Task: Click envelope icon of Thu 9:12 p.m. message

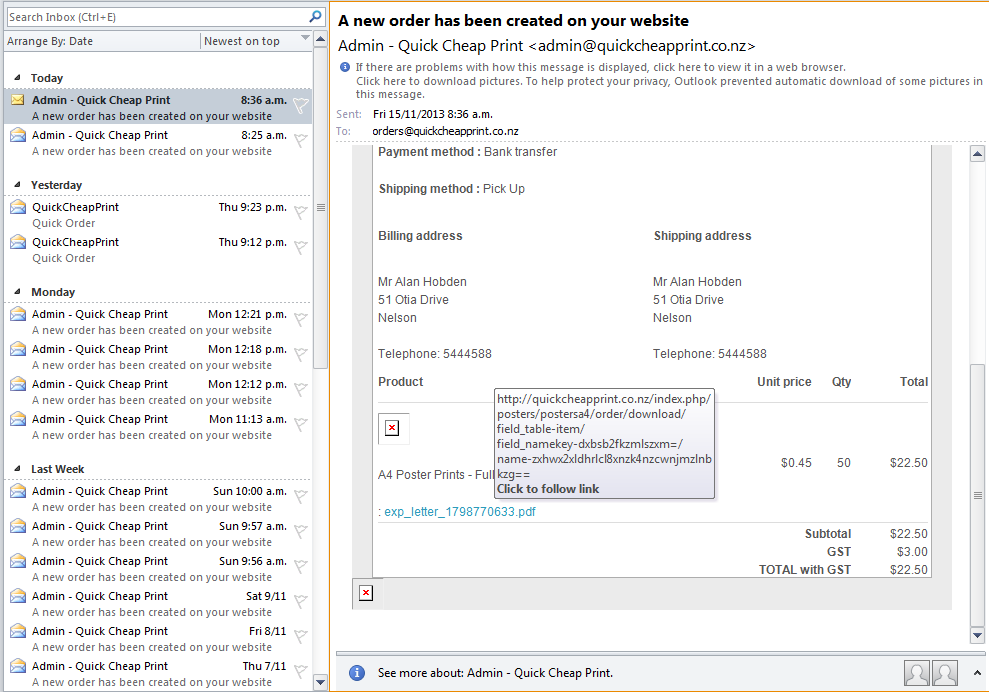Action: point(18,241)
